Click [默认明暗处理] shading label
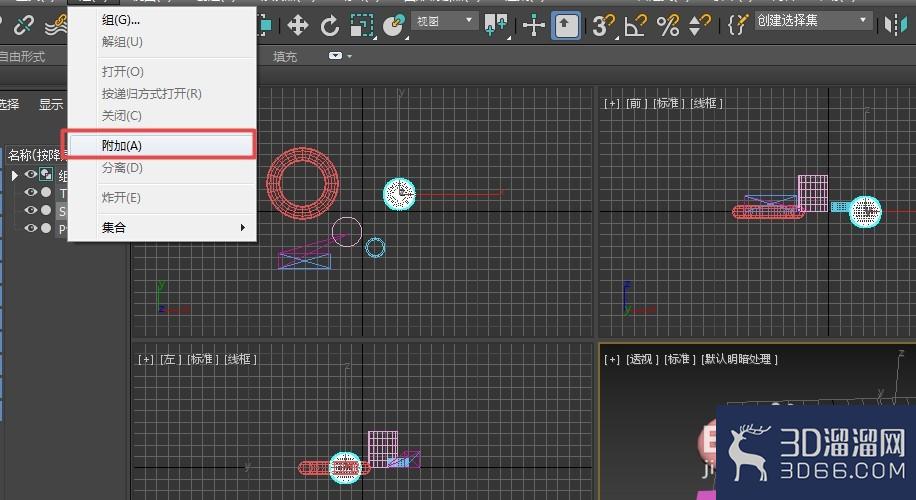 pos(740,359)
